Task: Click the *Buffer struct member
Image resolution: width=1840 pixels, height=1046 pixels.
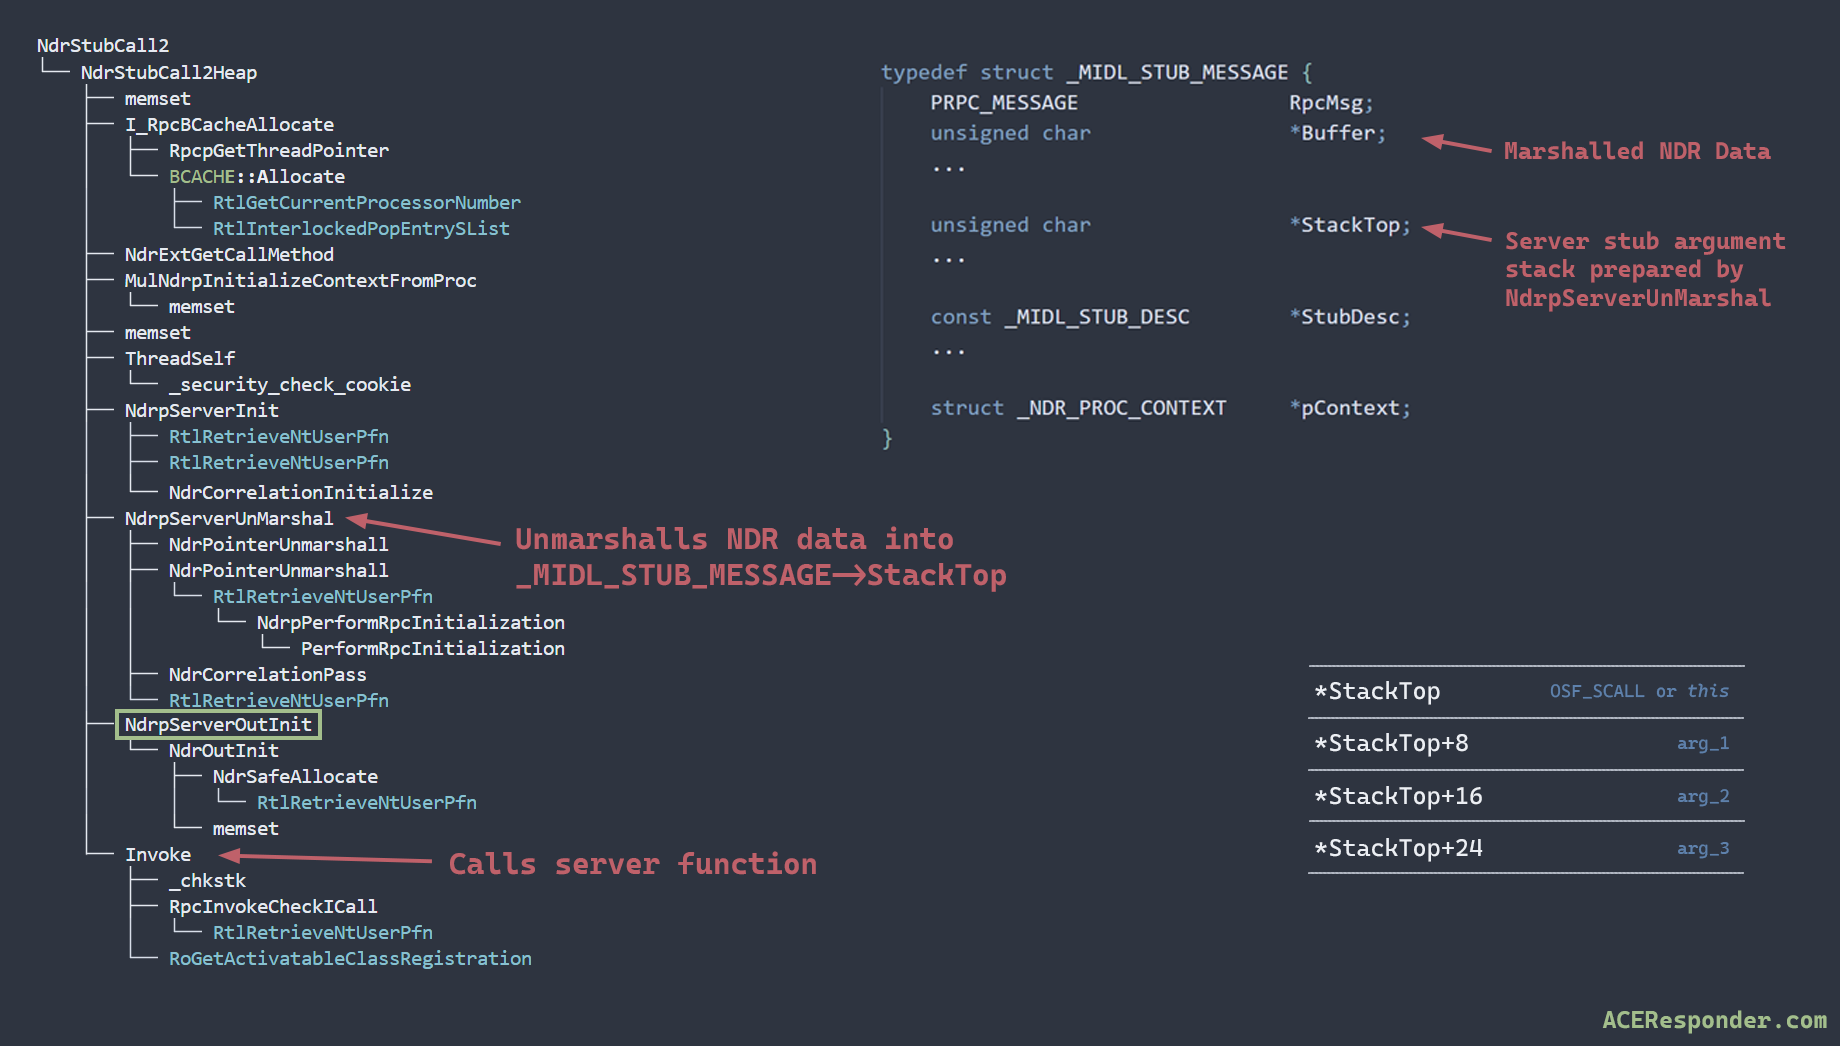Action: pos(1337,133)
